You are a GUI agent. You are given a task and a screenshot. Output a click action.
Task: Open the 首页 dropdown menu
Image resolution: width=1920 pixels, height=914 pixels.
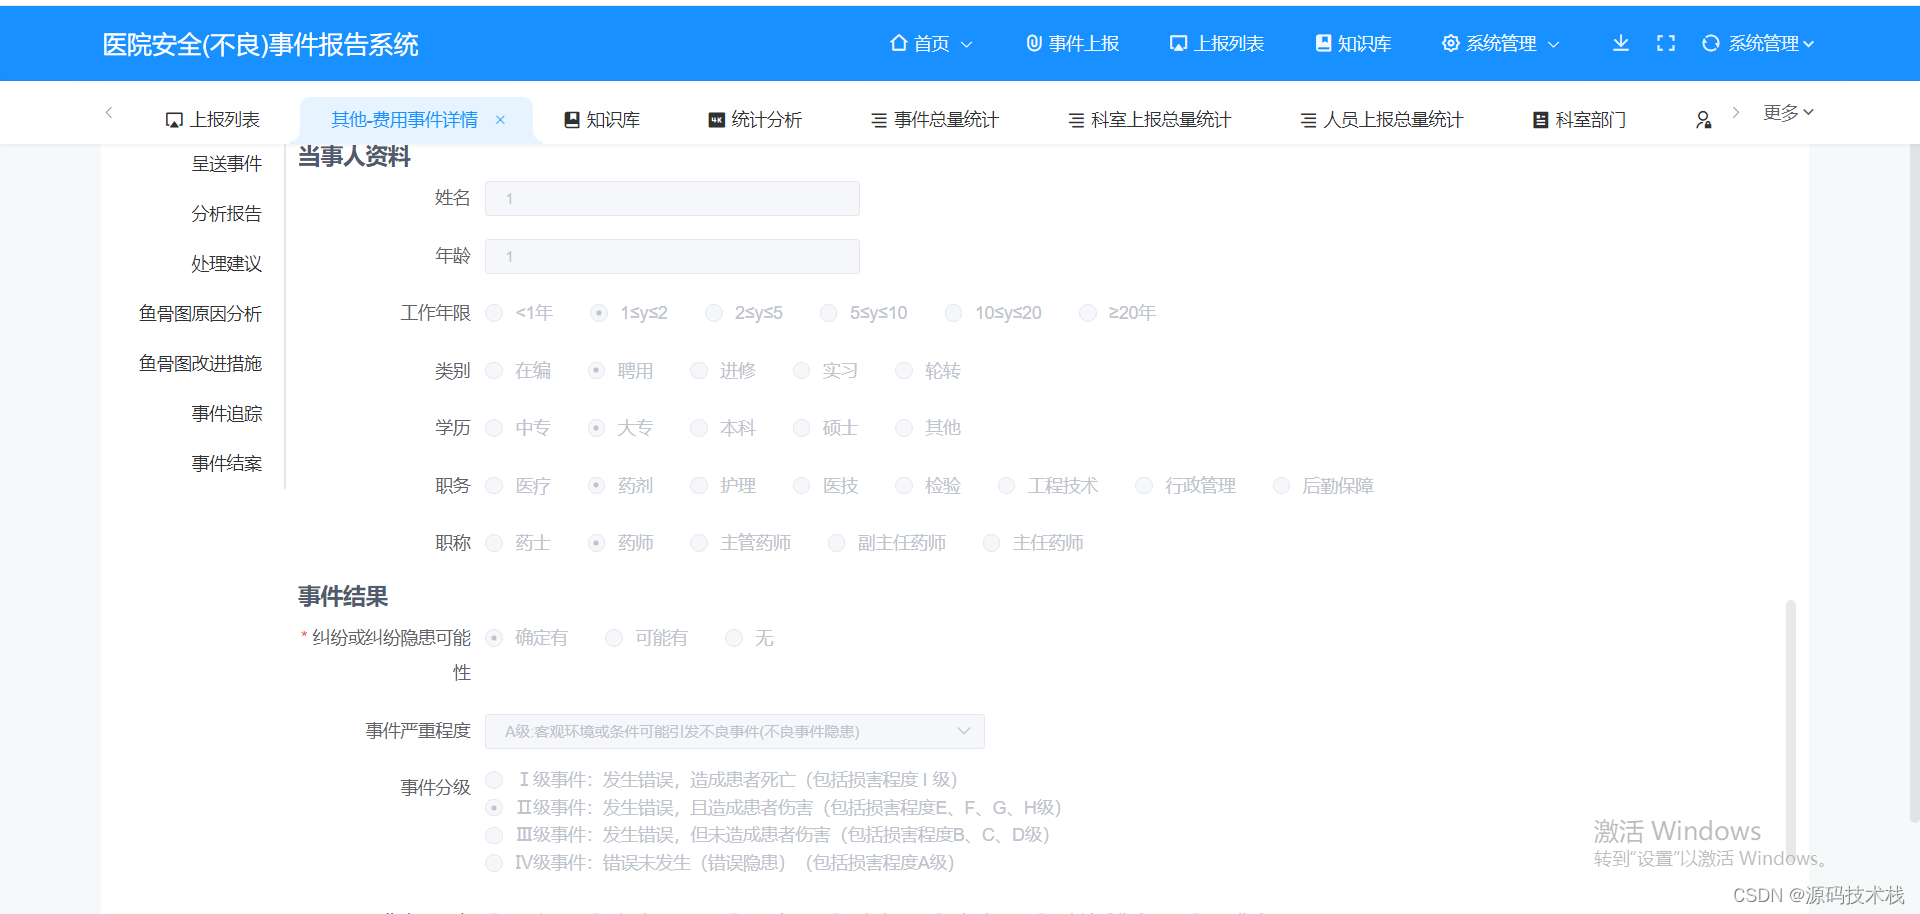[931, 43]
